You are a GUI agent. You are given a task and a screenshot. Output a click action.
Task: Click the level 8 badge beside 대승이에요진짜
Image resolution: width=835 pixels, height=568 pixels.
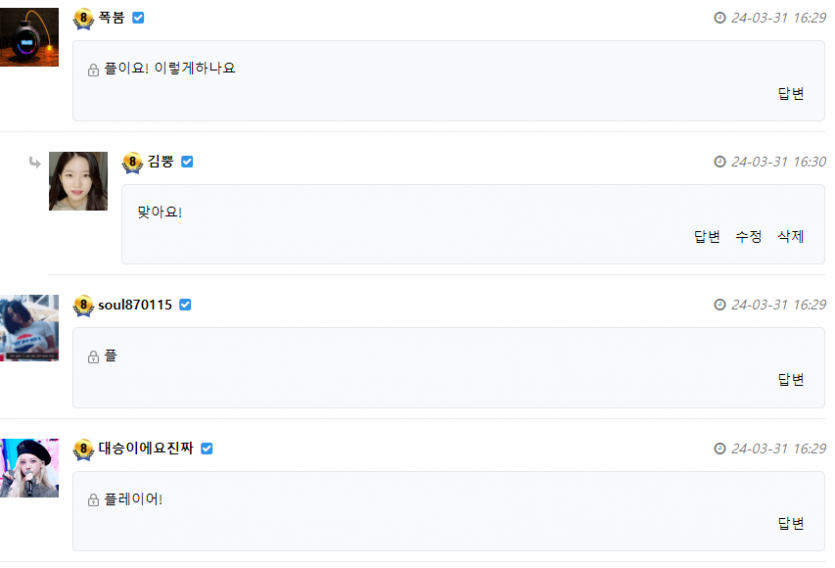83,449
